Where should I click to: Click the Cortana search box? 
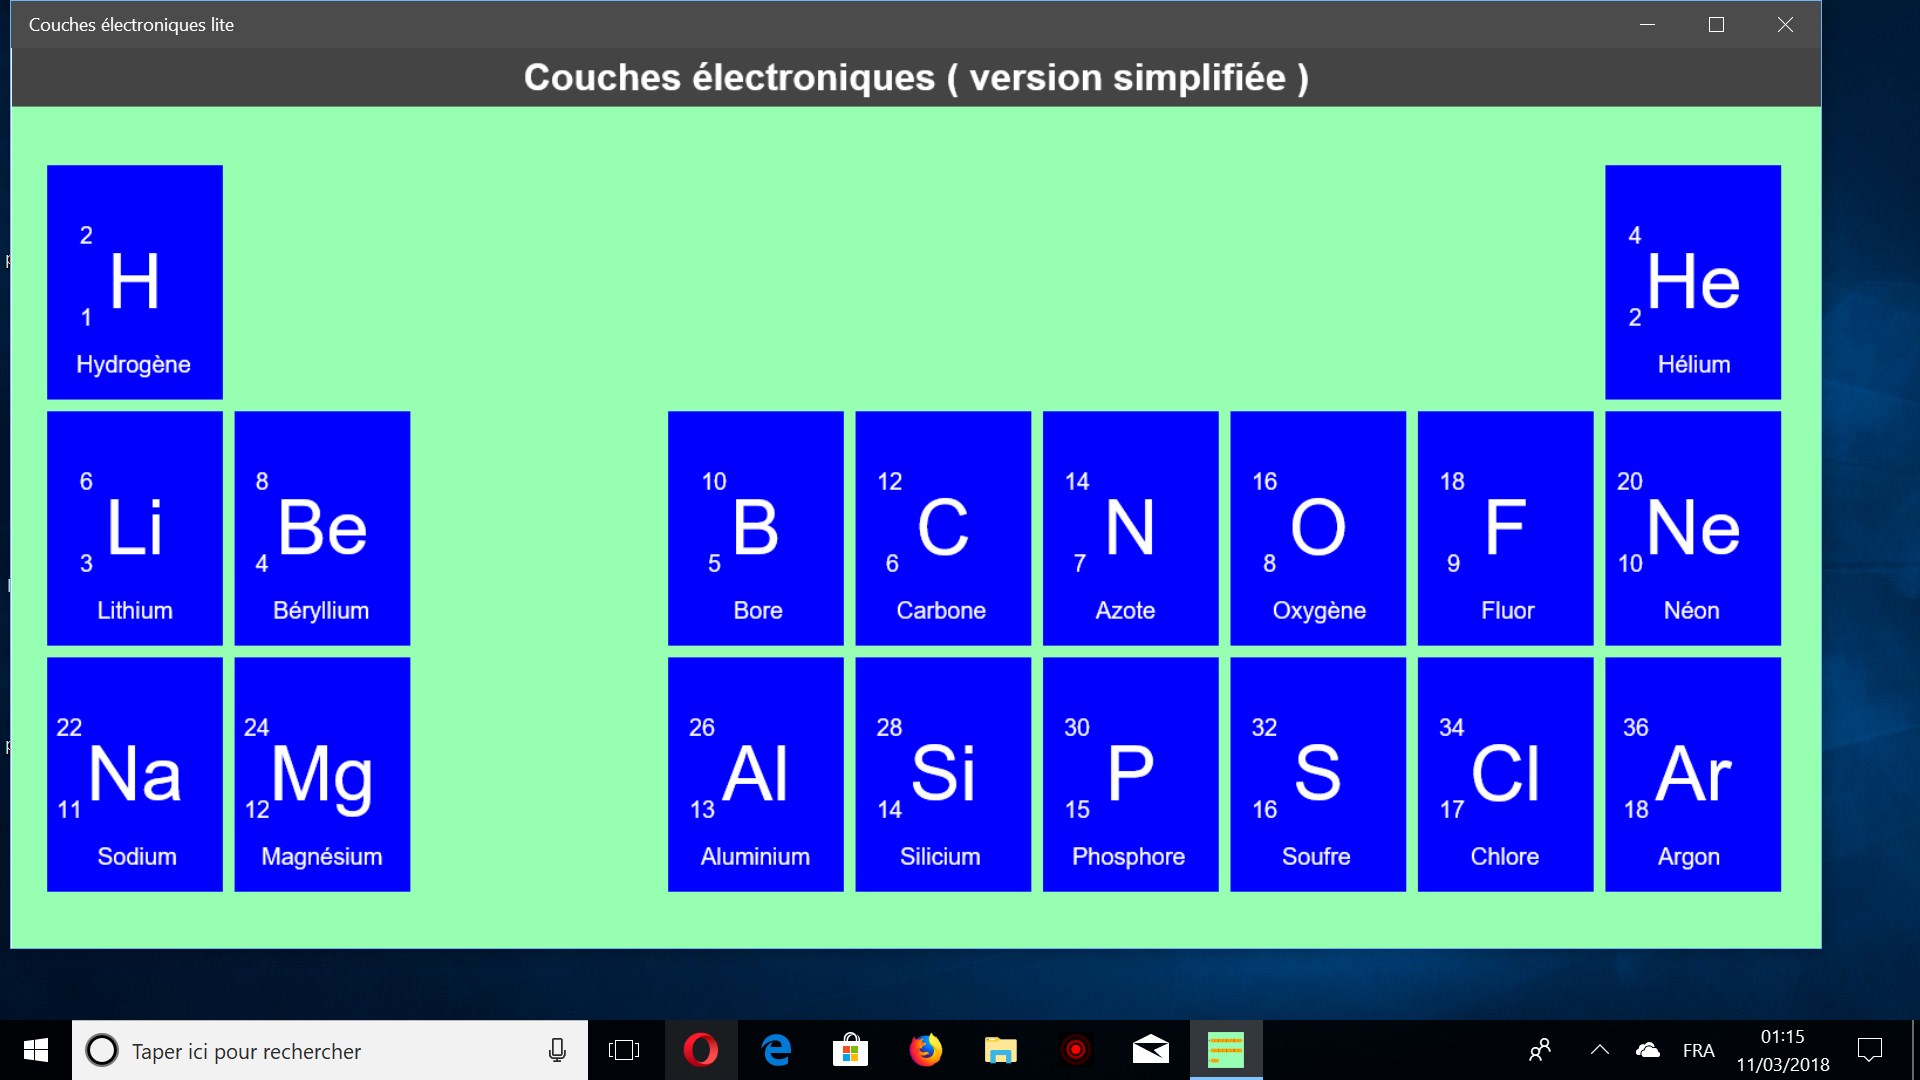click(330, 1050)
